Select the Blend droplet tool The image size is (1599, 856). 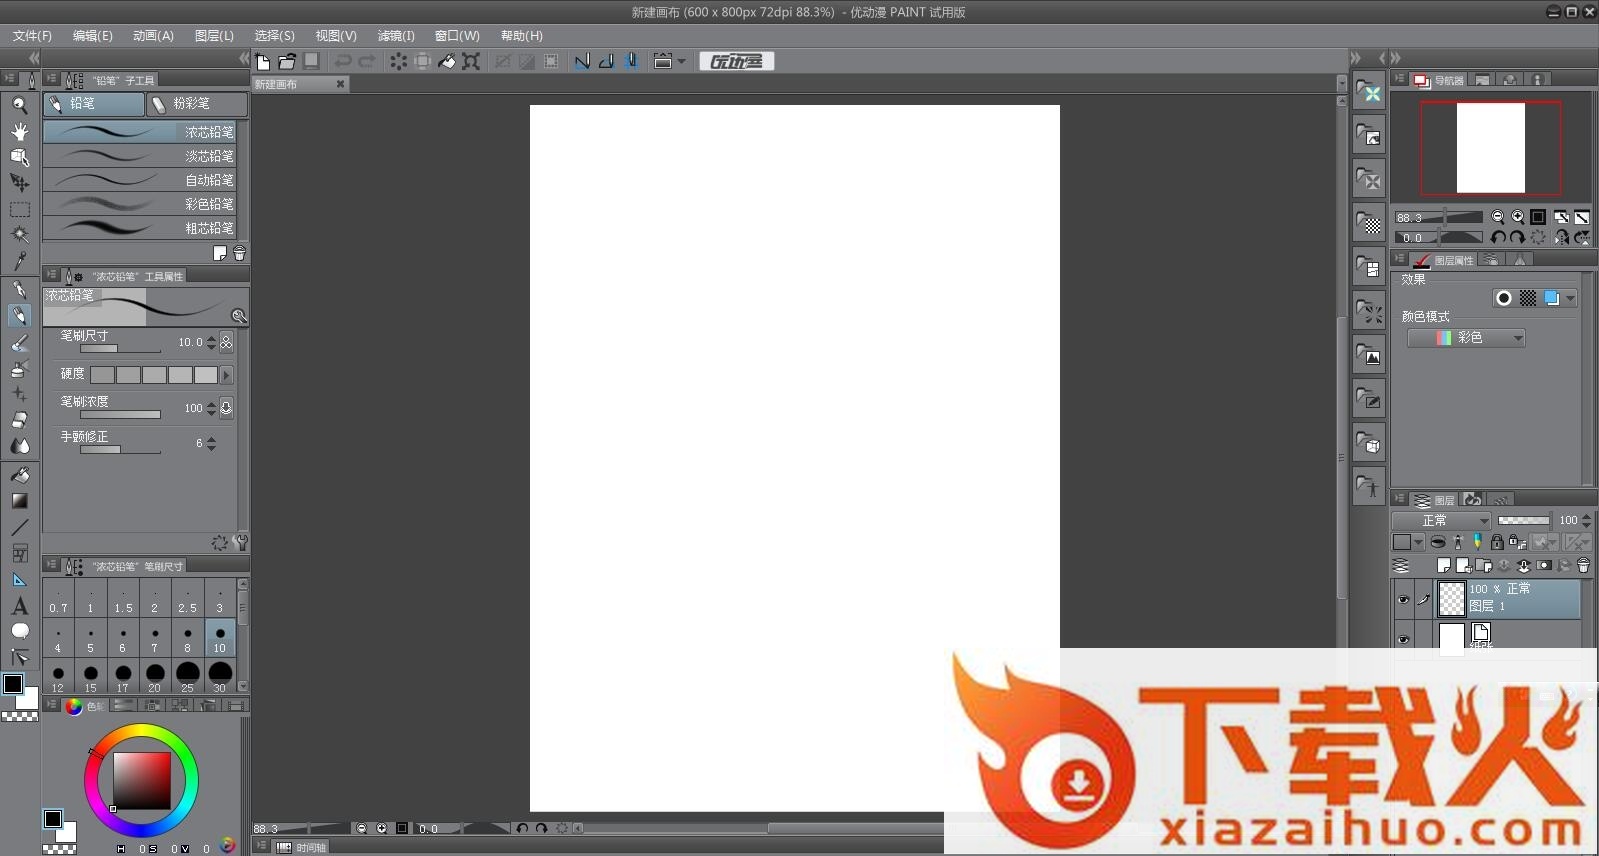pos(19,446)
